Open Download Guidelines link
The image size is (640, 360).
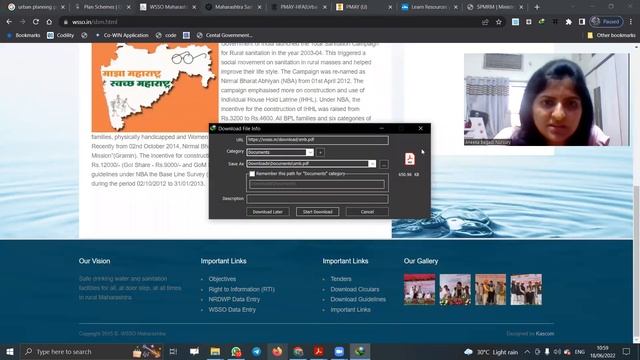click(x=358, y=299)
